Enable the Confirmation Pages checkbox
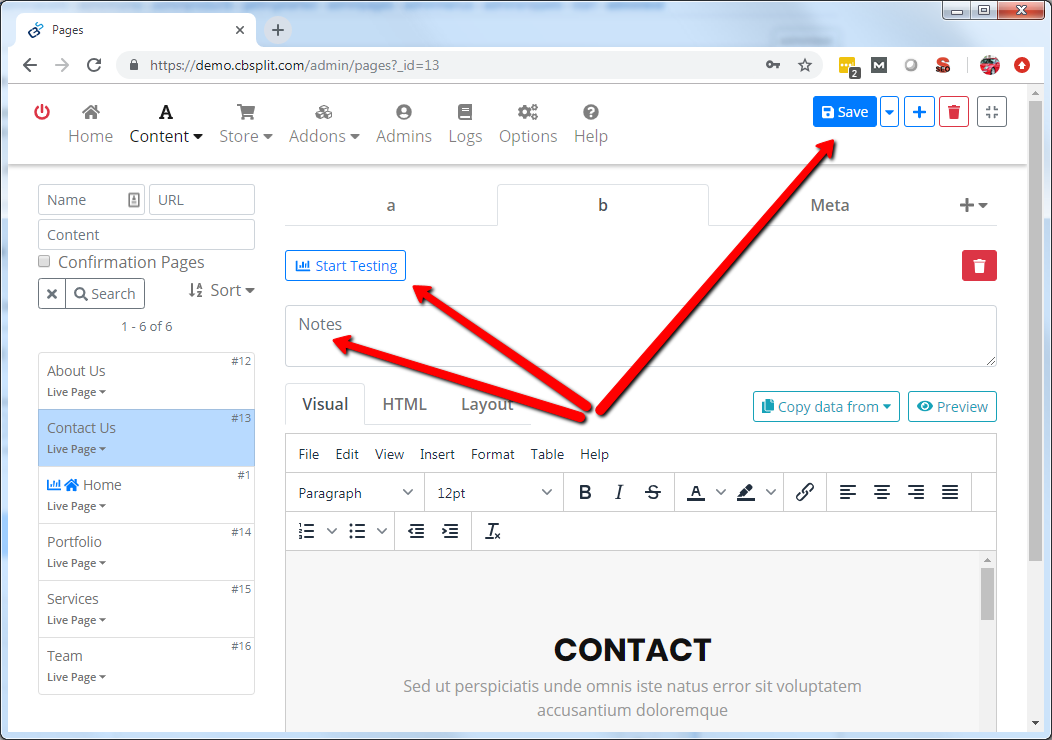The width and height of the screenshot is (1052, 740). click(x=44, y=261)
